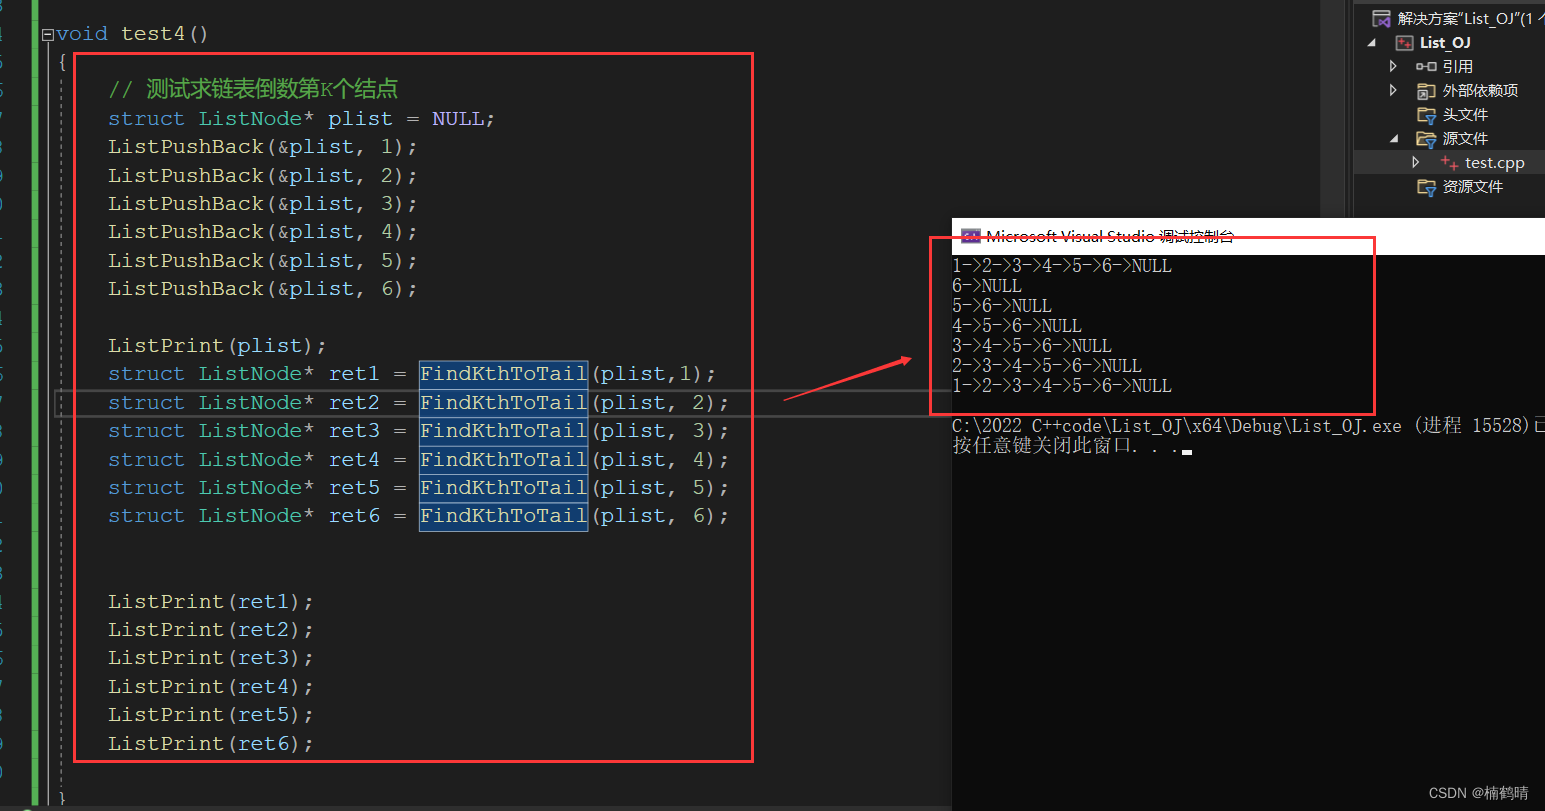The width and height of the screenshot is (1545, 811).
Task: Click the solution icon beside 解决方案"List_OJ"
Action: click(1381, 18)
